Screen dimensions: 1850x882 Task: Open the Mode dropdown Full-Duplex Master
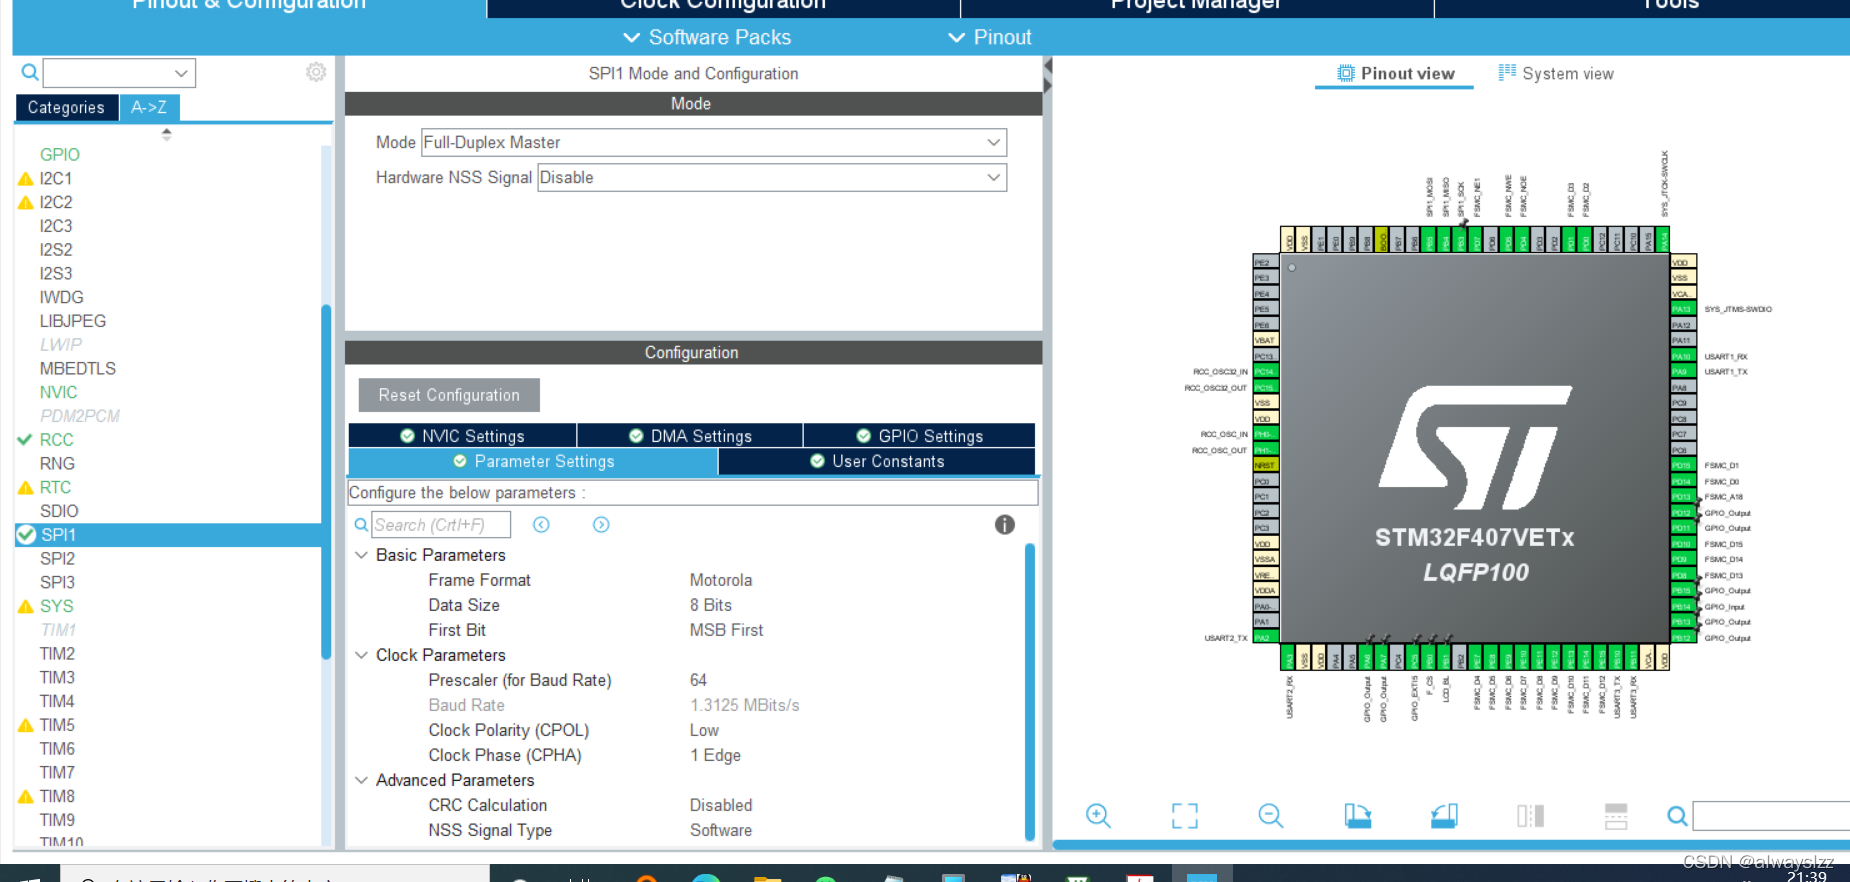coord(714,142)
